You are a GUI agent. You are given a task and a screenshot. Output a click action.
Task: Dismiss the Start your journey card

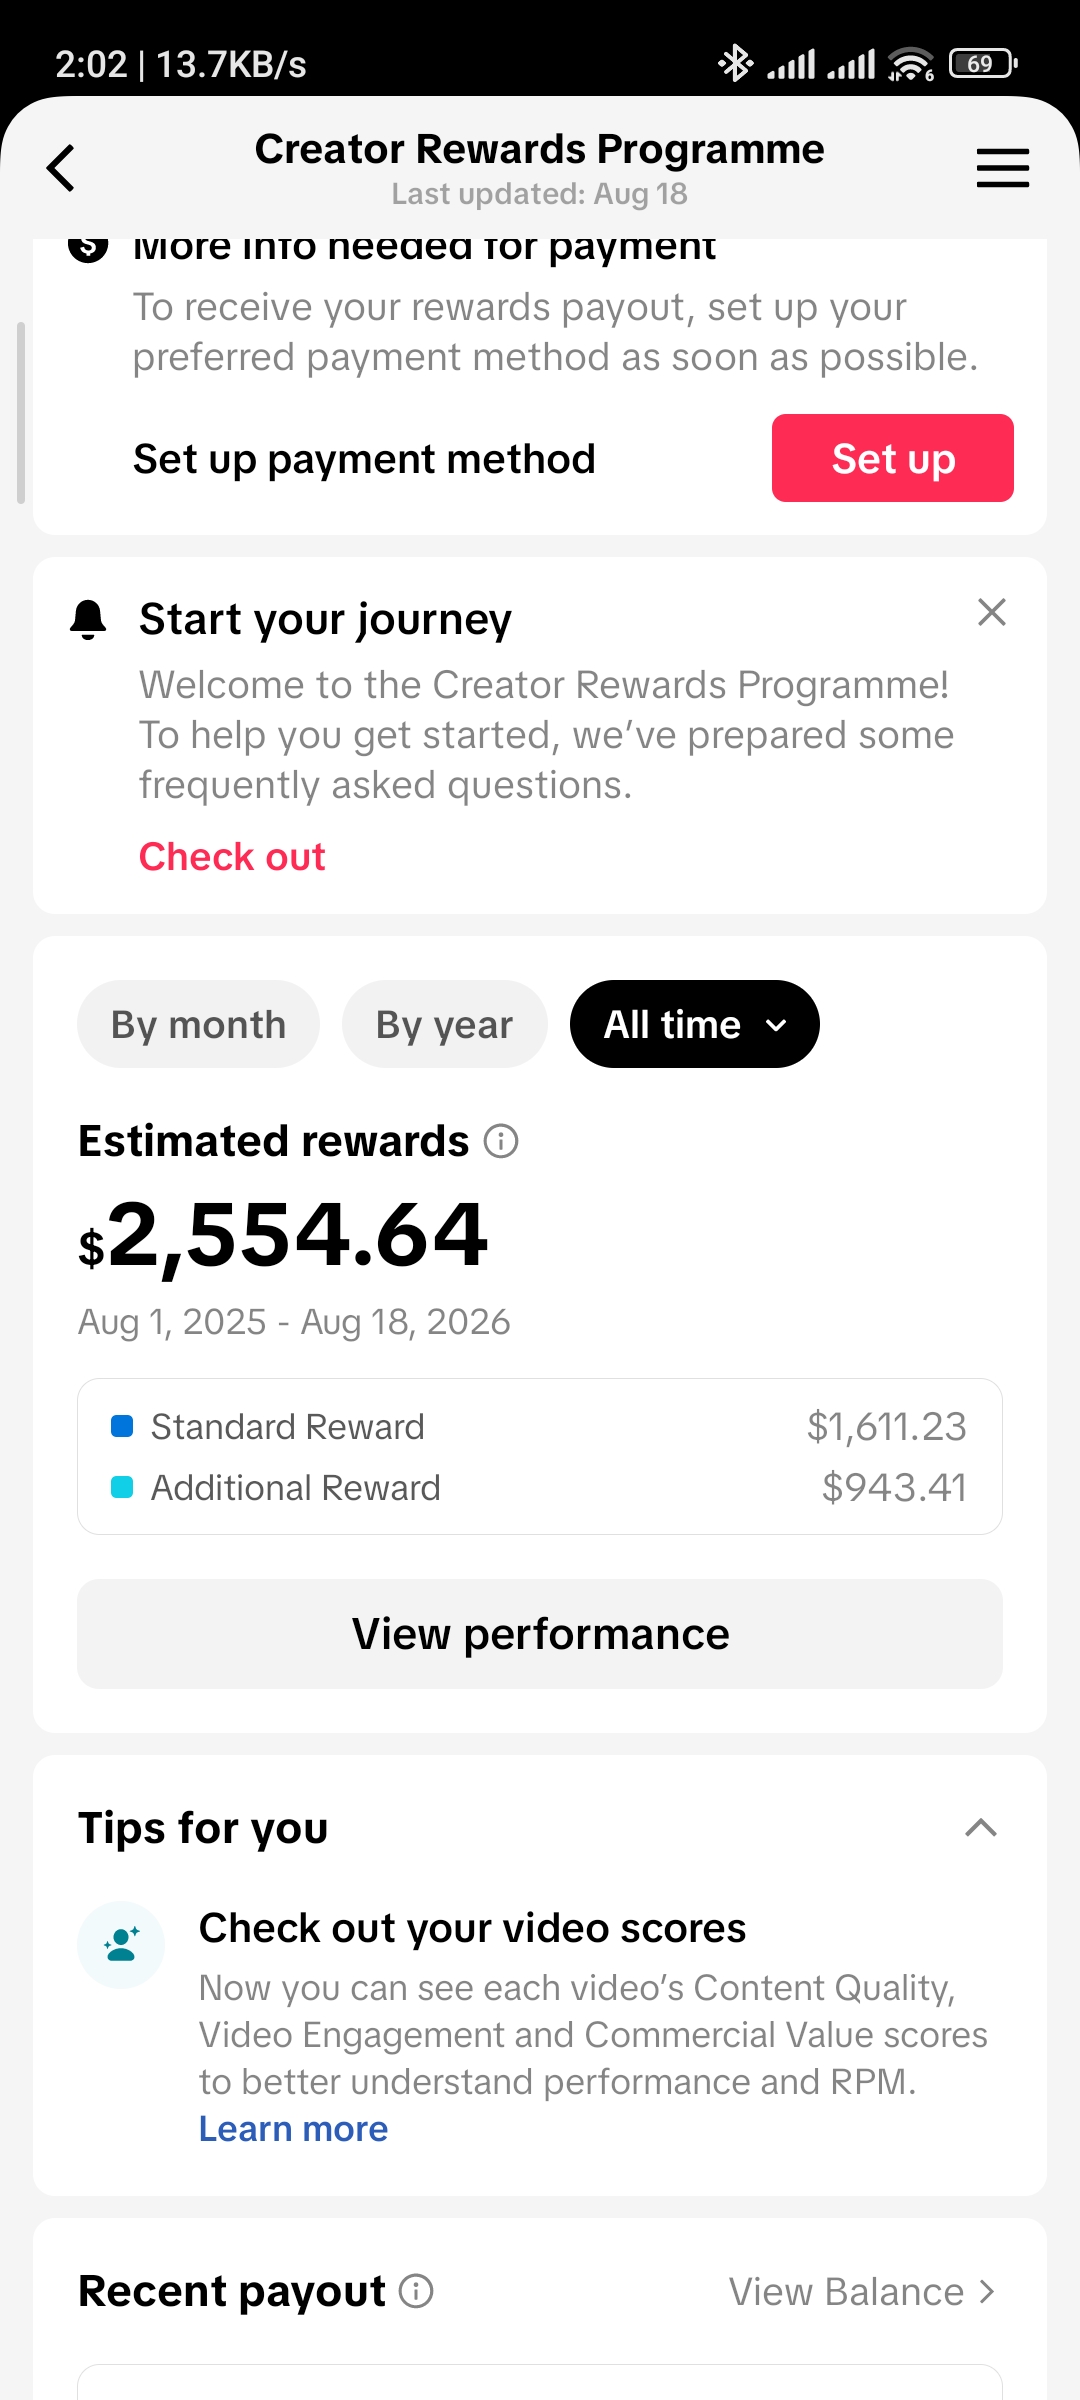991,612
